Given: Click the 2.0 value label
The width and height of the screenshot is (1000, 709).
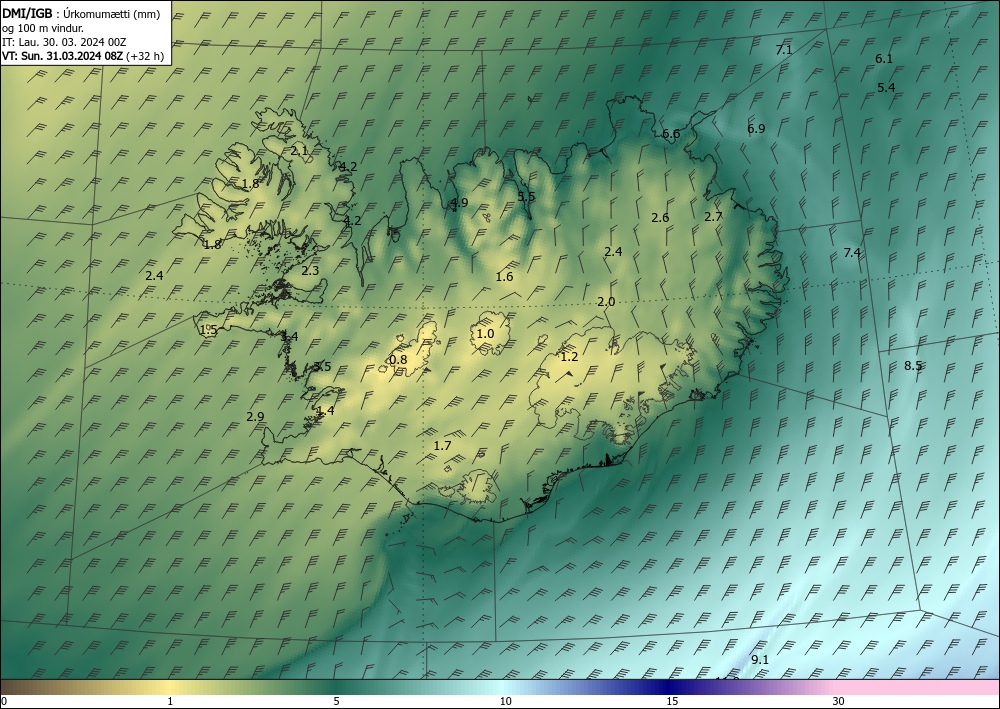Looking at the screenshot, I should pyautogui.click(x=606, y=302).
